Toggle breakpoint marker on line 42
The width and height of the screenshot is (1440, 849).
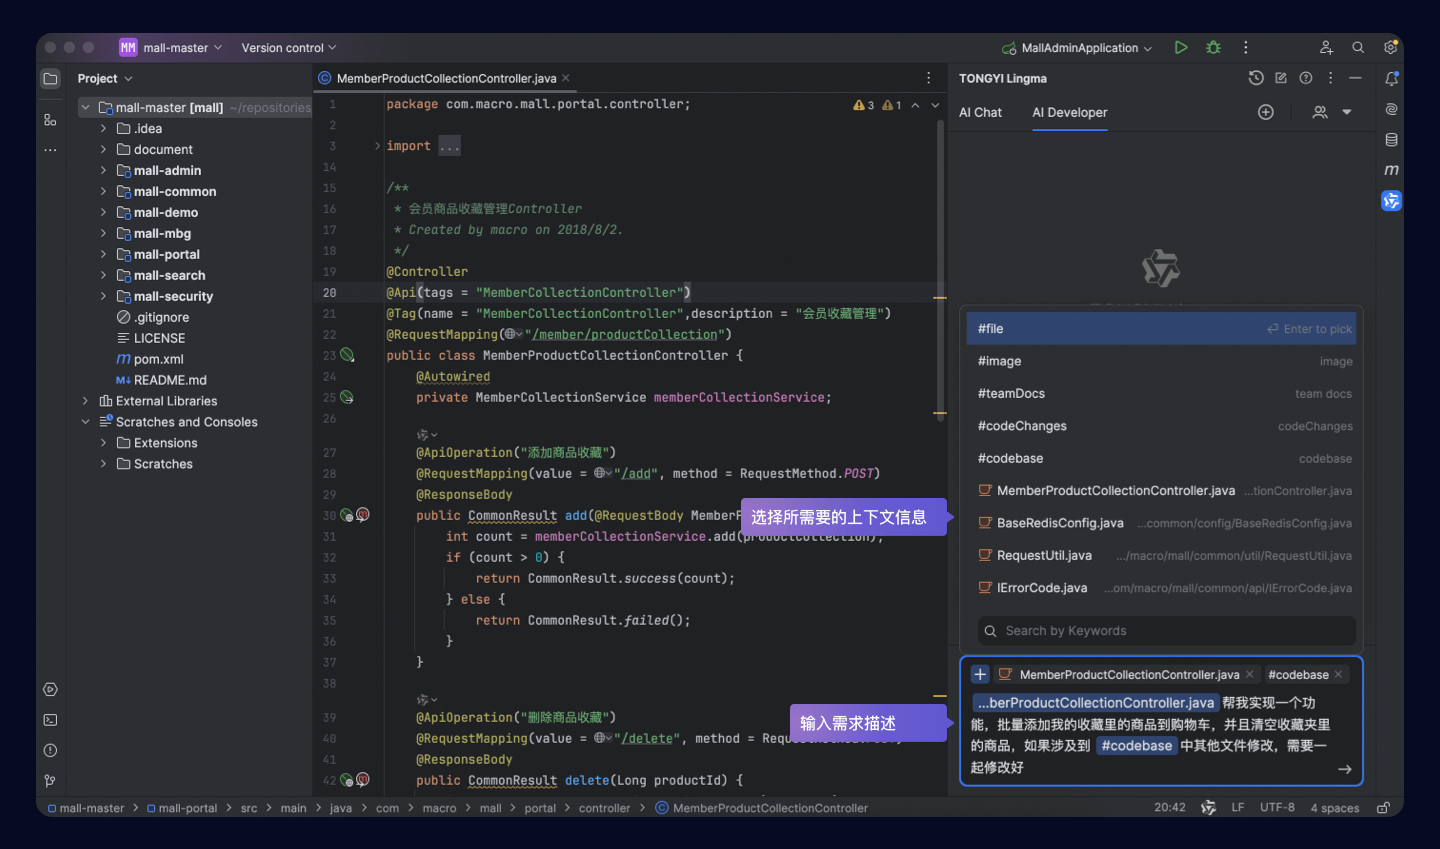pyautogui.click(x=363, y=780)
